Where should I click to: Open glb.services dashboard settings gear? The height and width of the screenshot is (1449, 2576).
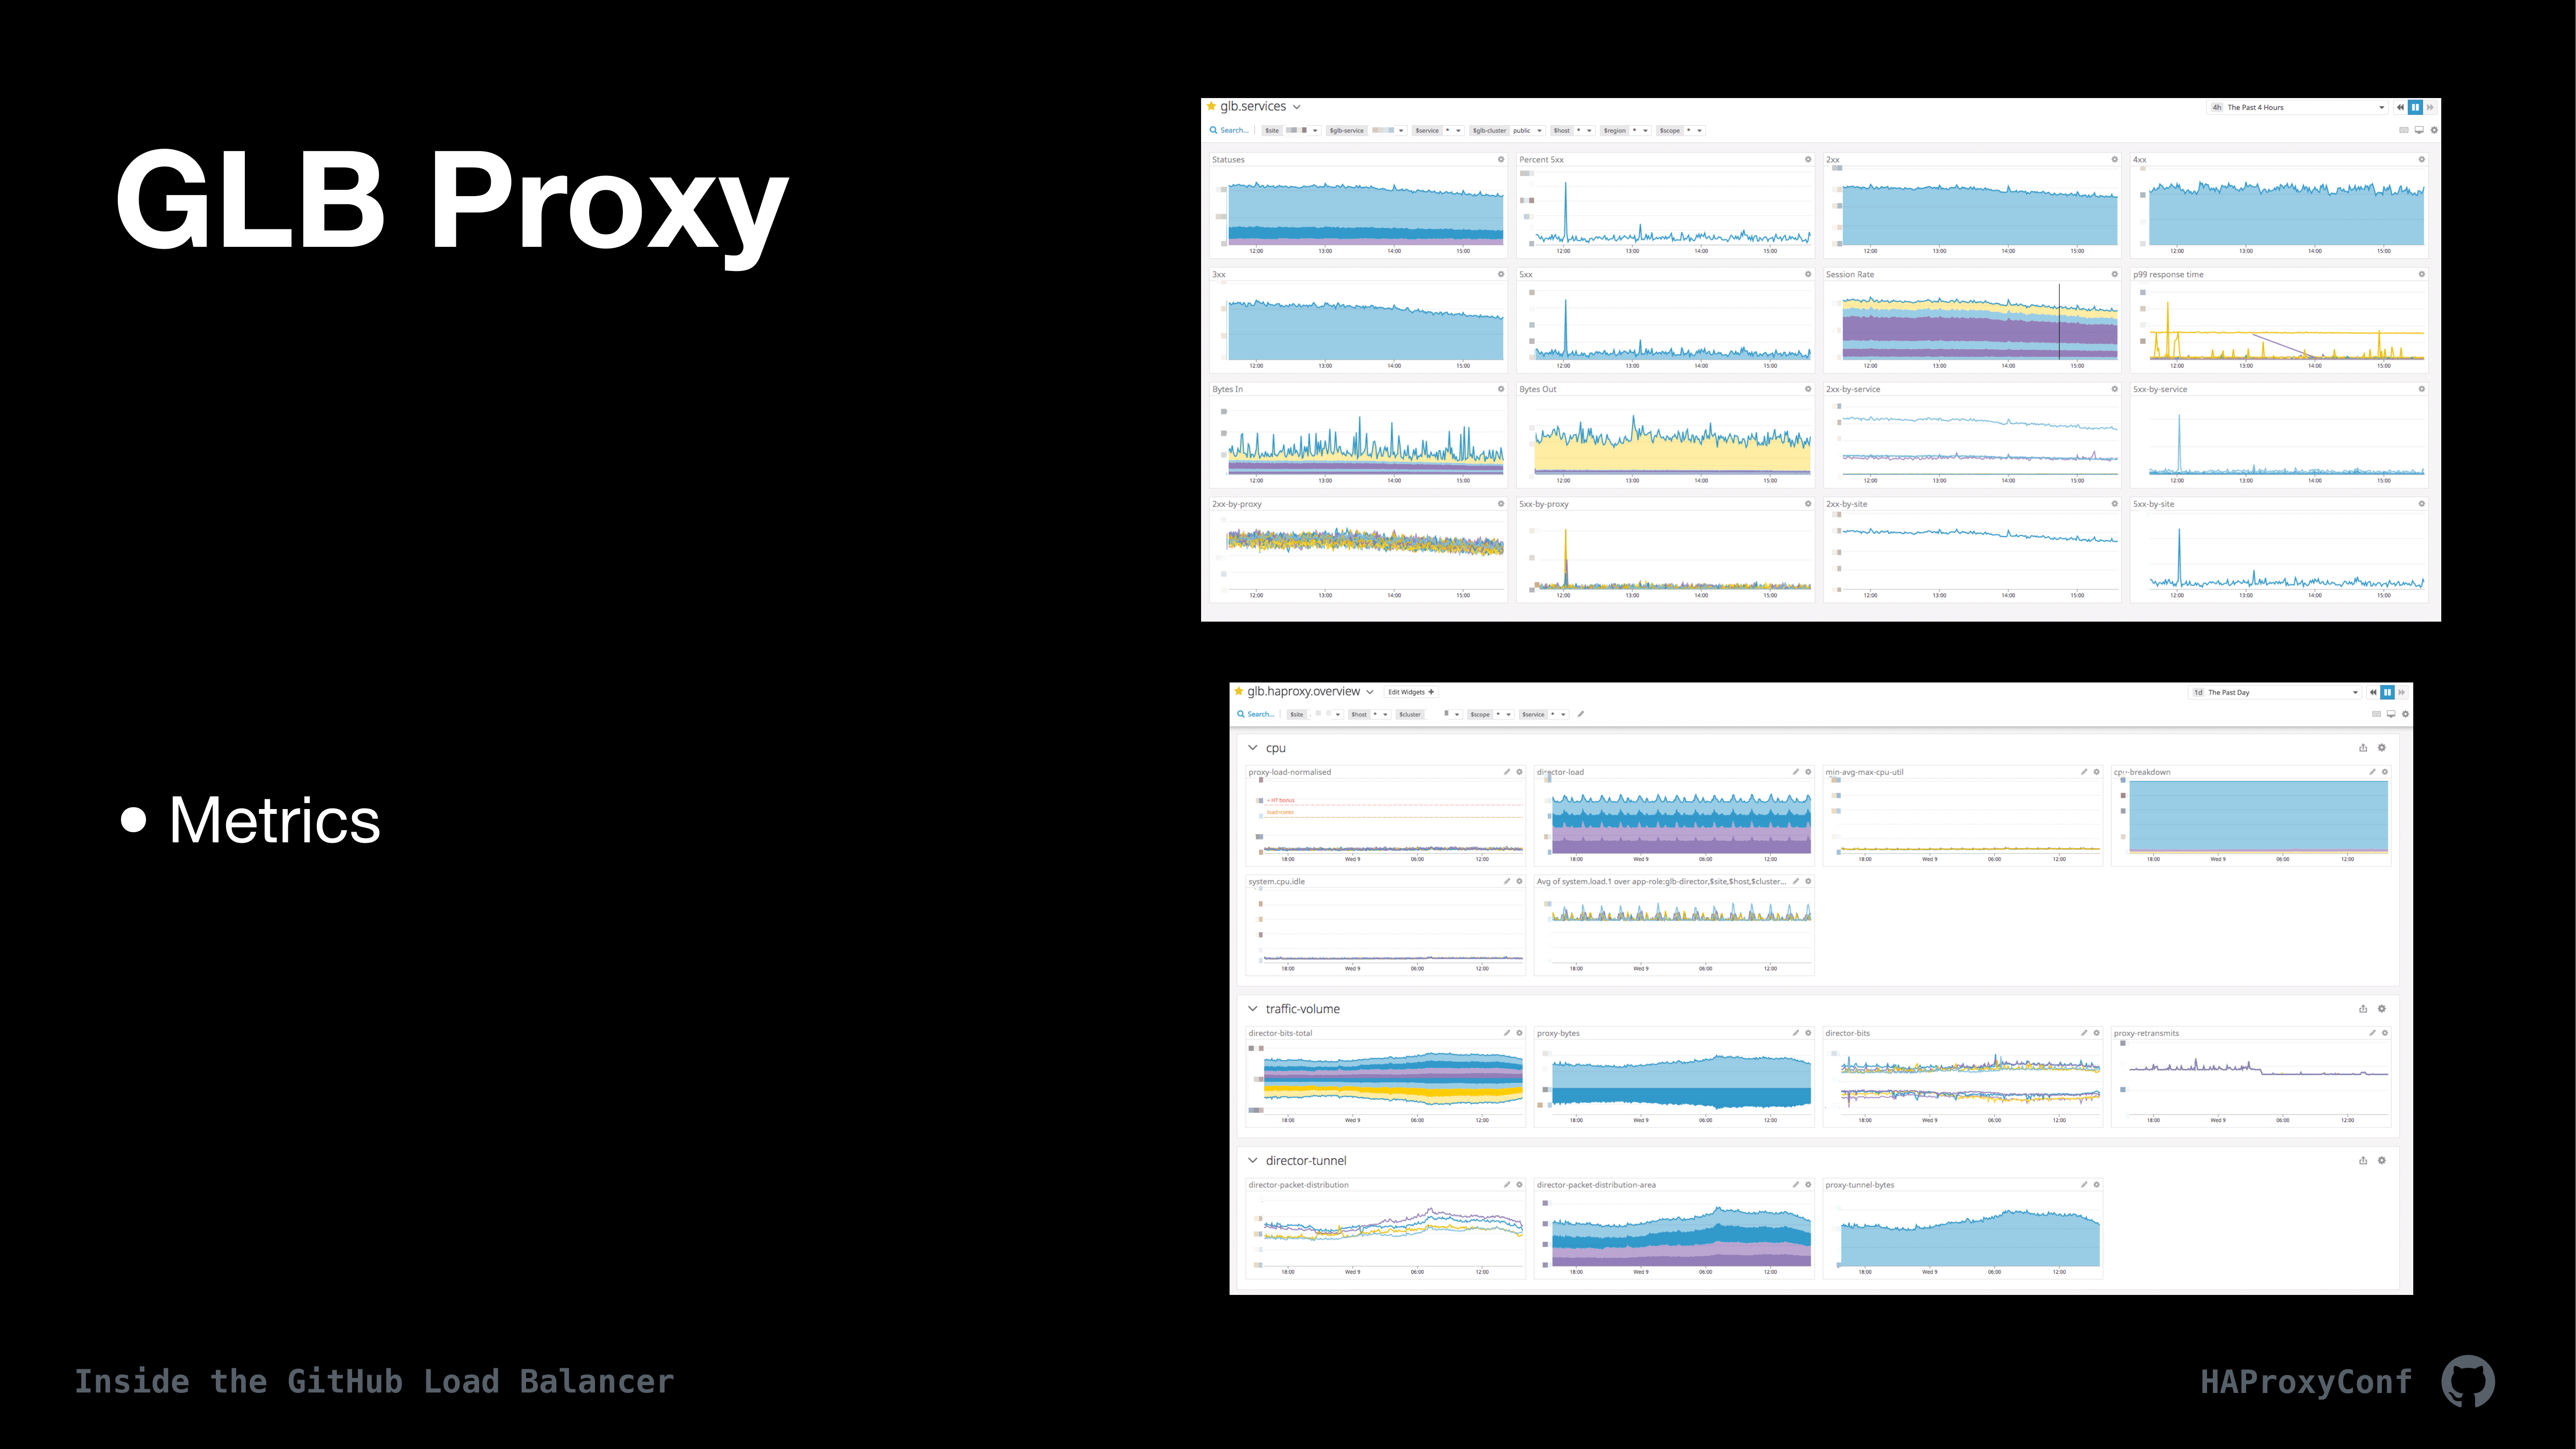tap(2434, 130)
